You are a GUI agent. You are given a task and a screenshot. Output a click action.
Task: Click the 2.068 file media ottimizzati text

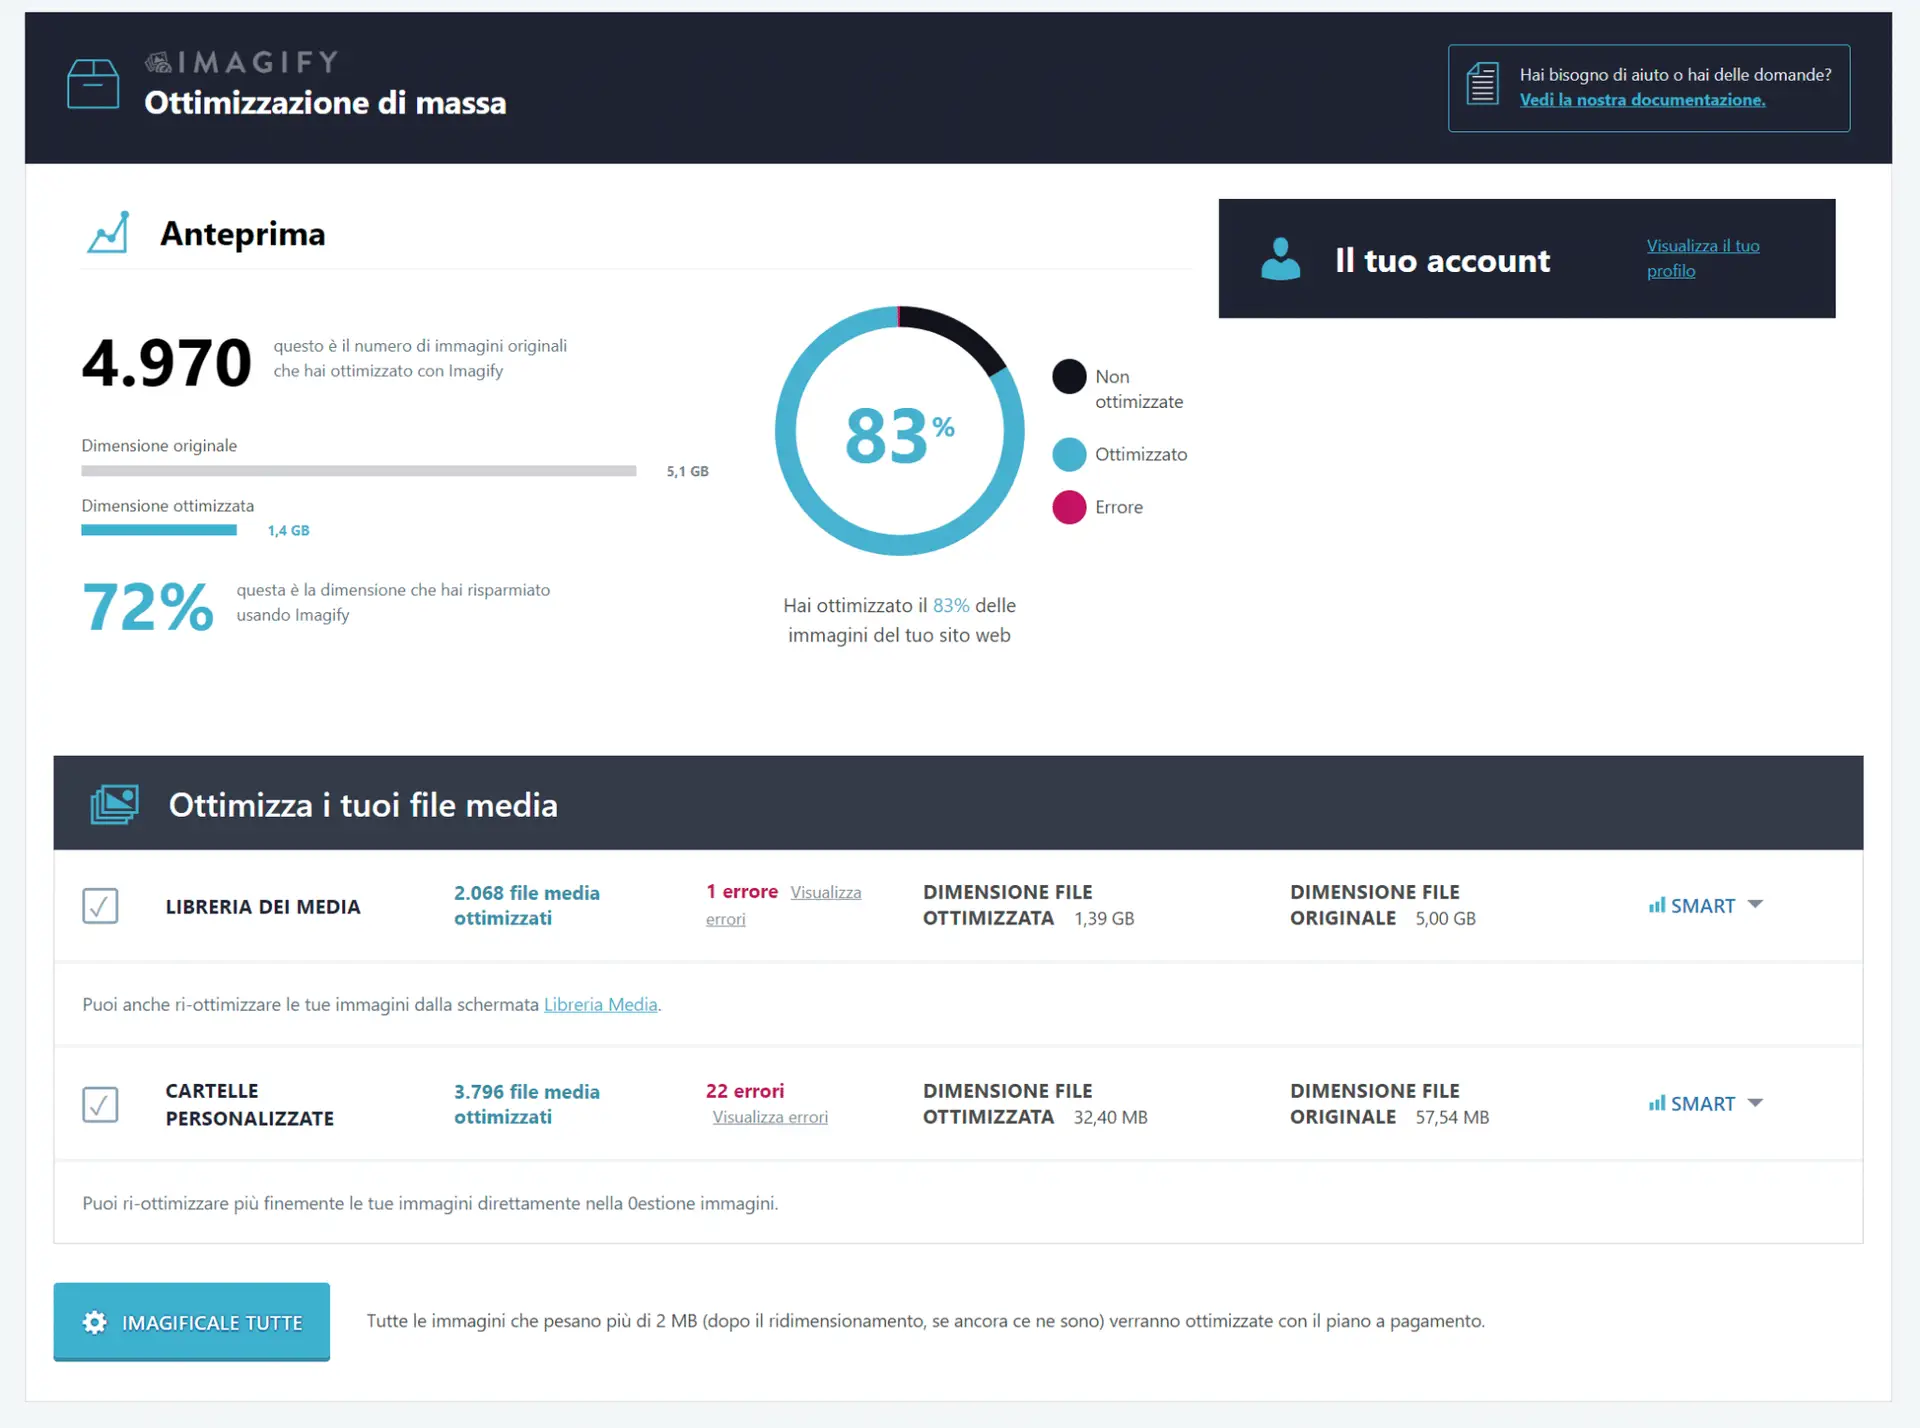pos(527,905)
